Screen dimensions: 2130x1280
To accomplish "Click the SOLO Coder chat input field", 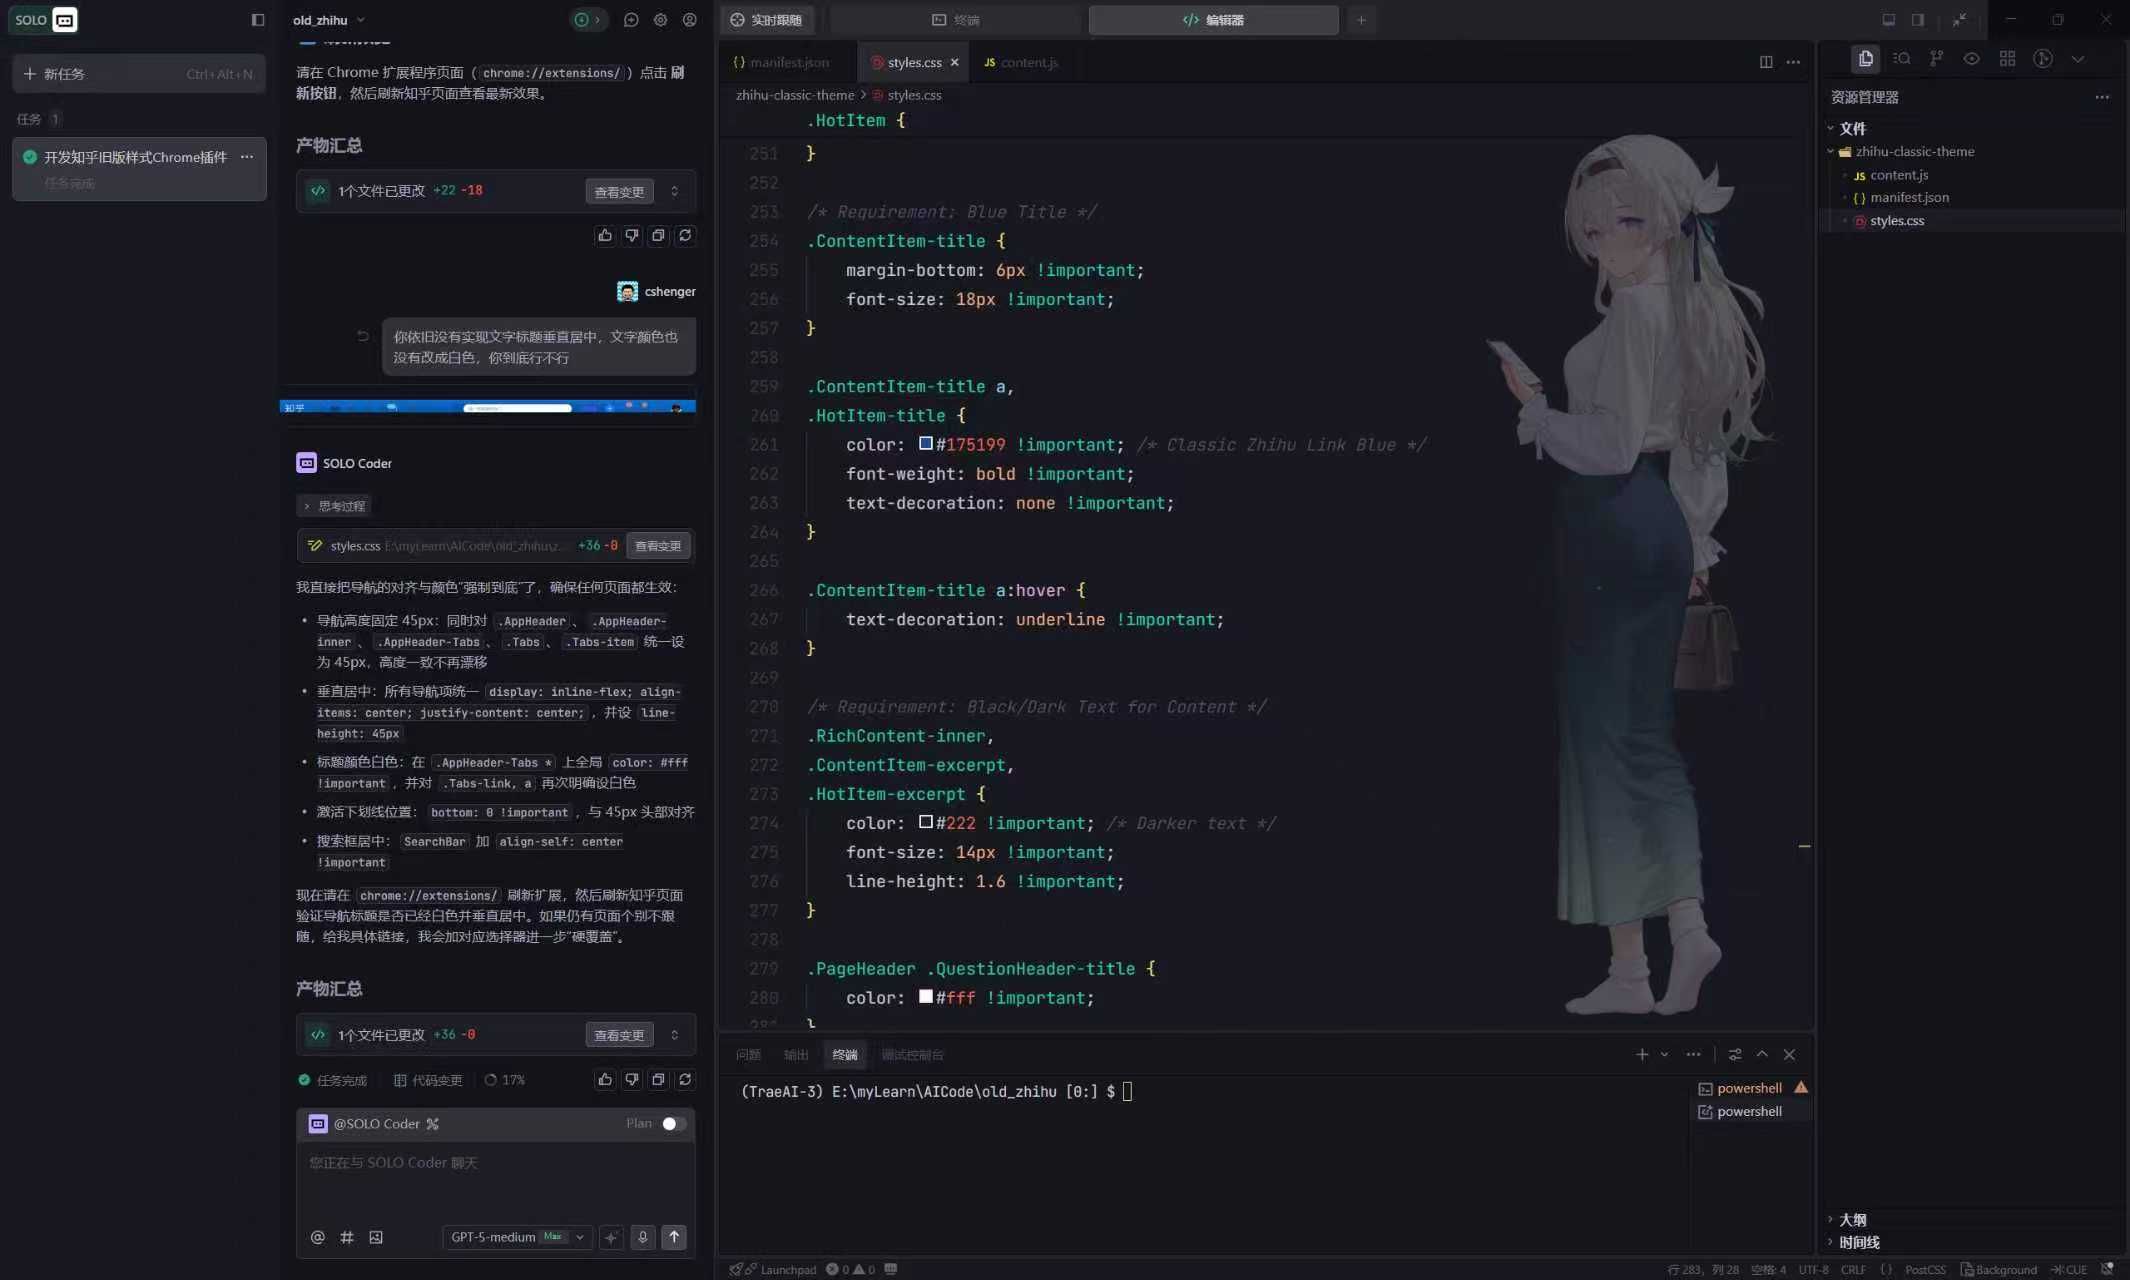I will 495,1175.
